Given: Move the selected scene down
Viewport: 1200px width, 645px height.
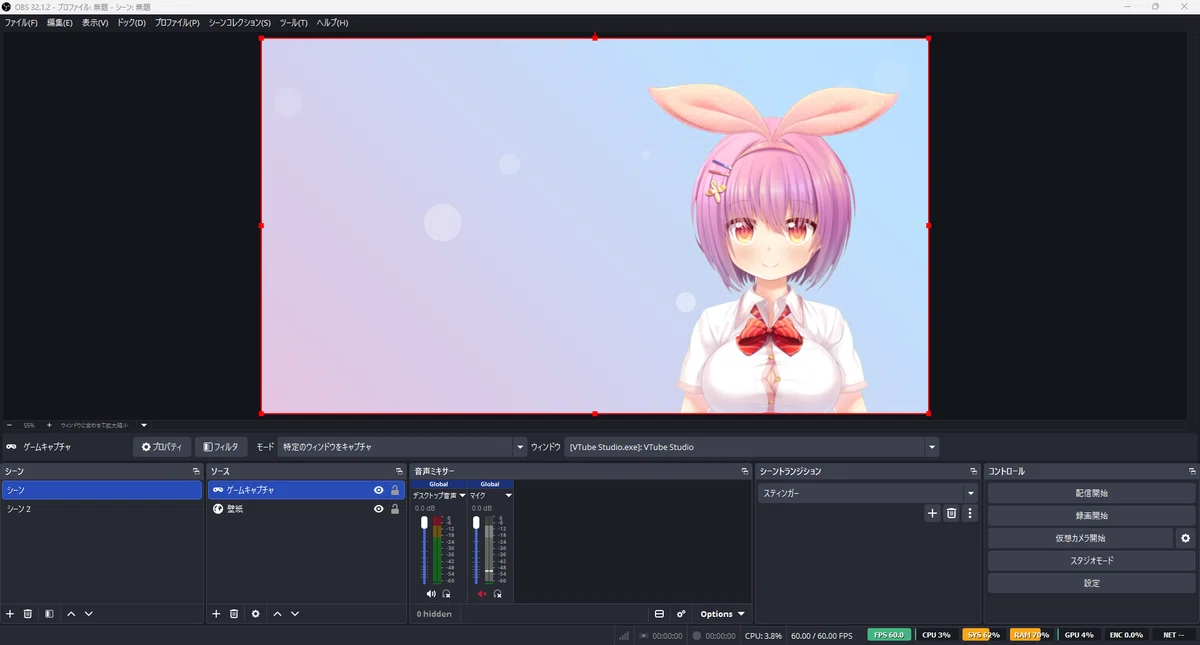Looking at the screenshot, I should point(89,614).
